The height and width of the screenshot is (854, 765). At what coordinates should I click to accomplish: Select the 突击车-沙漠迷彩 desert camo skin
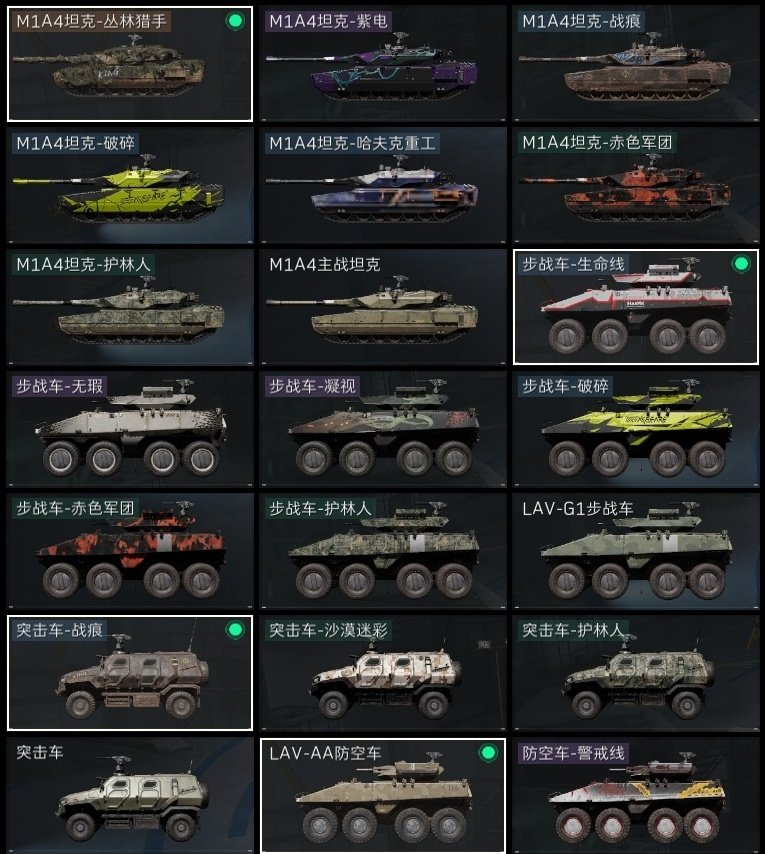click(383, 673)
